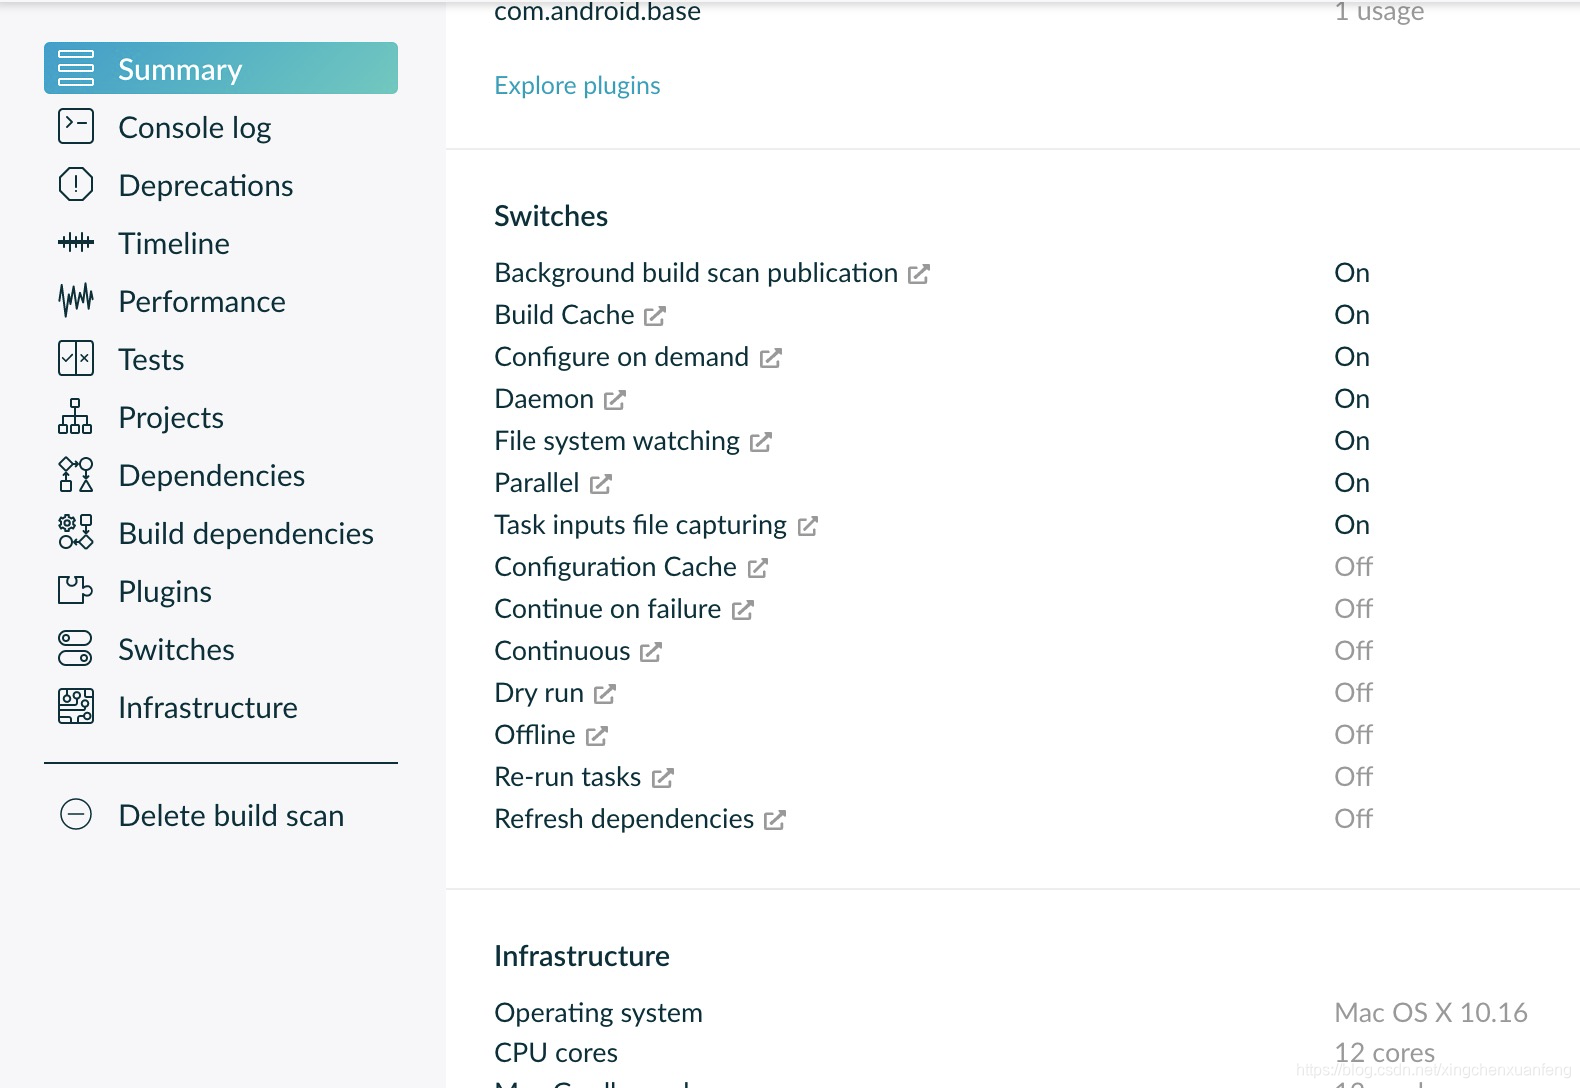Screen dimensions: 1580x1088
Task: Select Switches in the sidebar
Action: [176, 649]
